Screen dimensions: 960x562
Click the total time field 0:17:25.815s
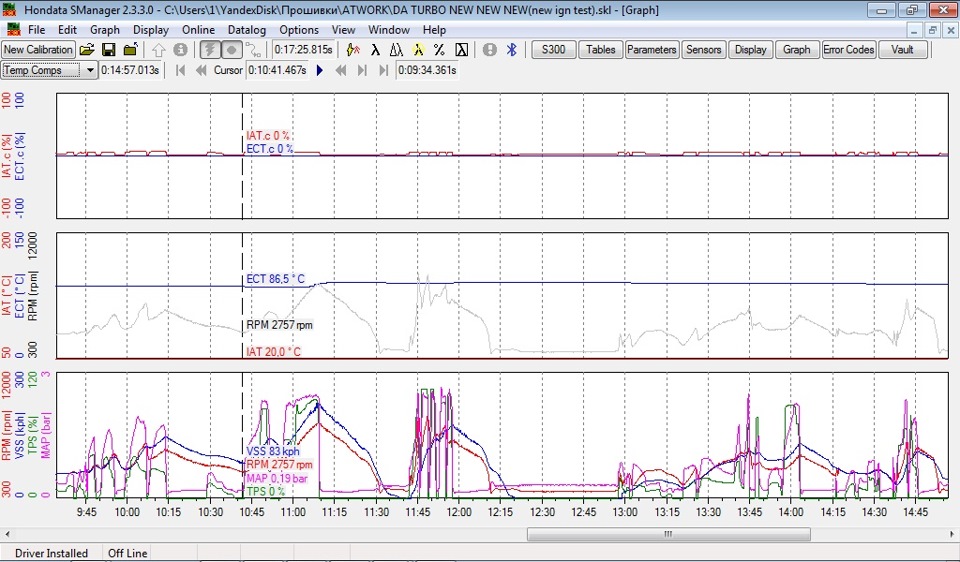click(304, 50)
